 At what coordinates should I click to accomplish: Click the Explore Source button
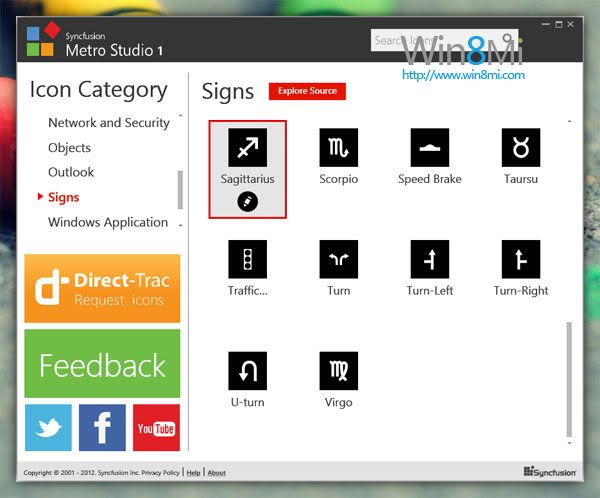coord(307,91)
